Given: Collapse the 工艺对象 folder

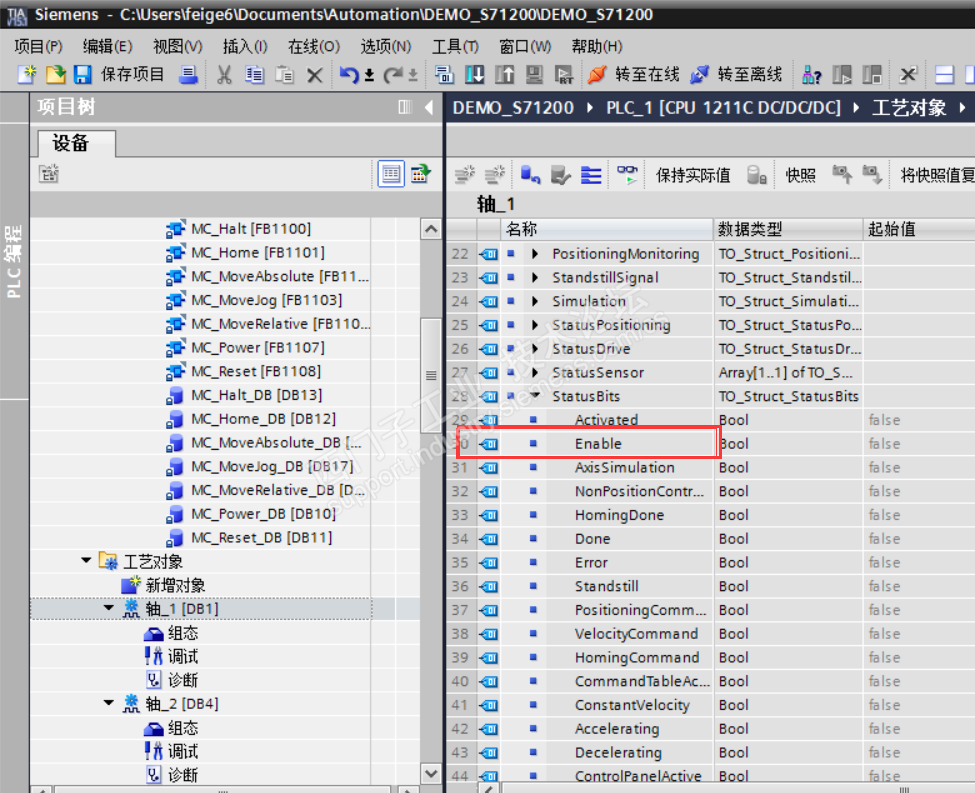Looking at the screenshot, I should [x=86, y=561].
